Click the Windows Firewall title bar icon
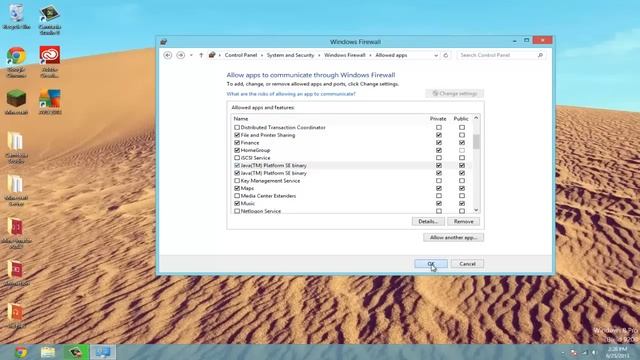This screenshot has height=360, width=640. coord(164,42)
